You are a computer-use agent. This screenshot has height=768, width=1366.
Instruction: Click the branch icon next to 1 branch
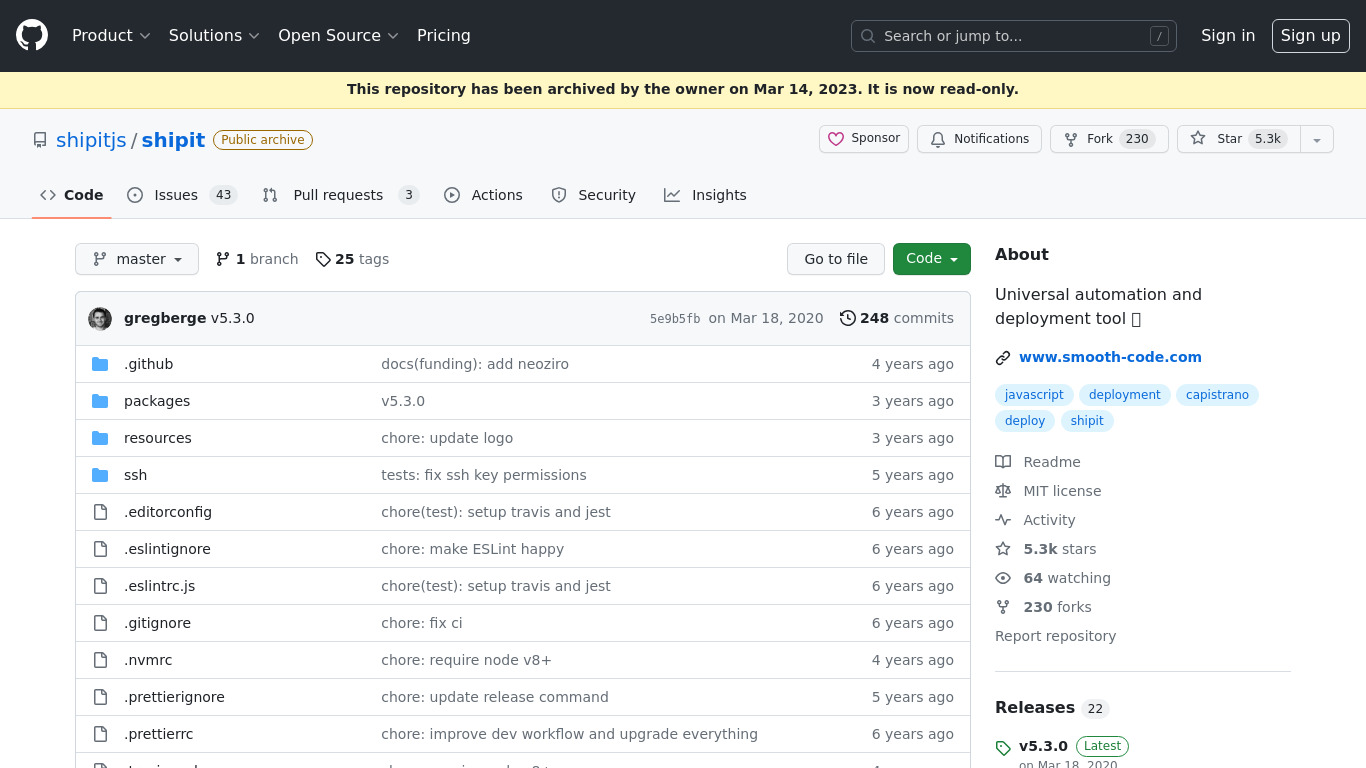(x=223, y=259)
